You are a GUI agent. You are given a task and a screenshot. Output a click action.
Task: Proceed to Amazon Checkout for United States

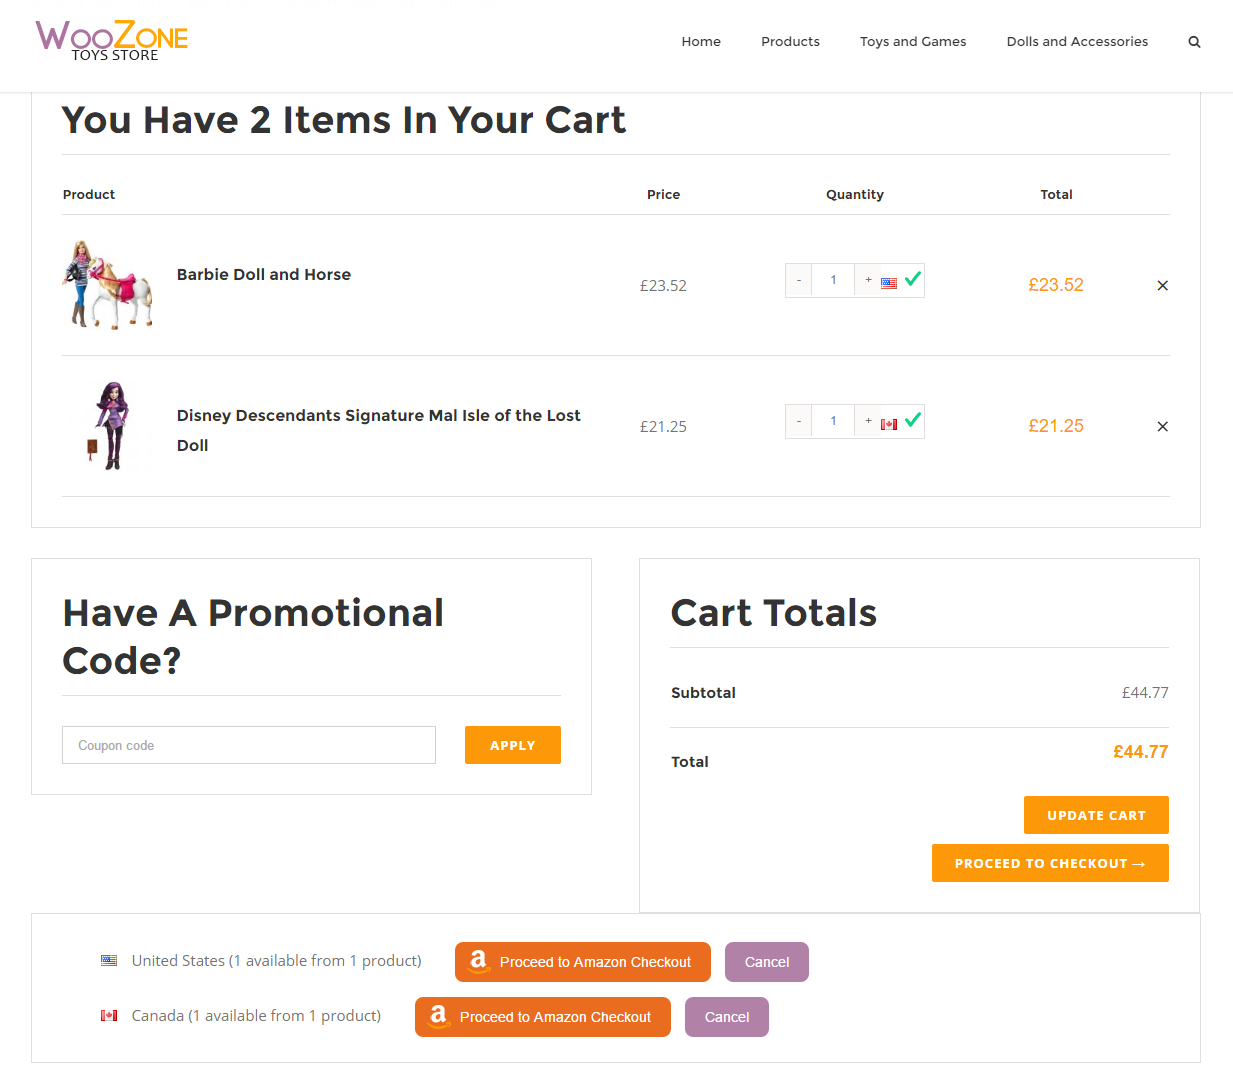tap(583, 962)
